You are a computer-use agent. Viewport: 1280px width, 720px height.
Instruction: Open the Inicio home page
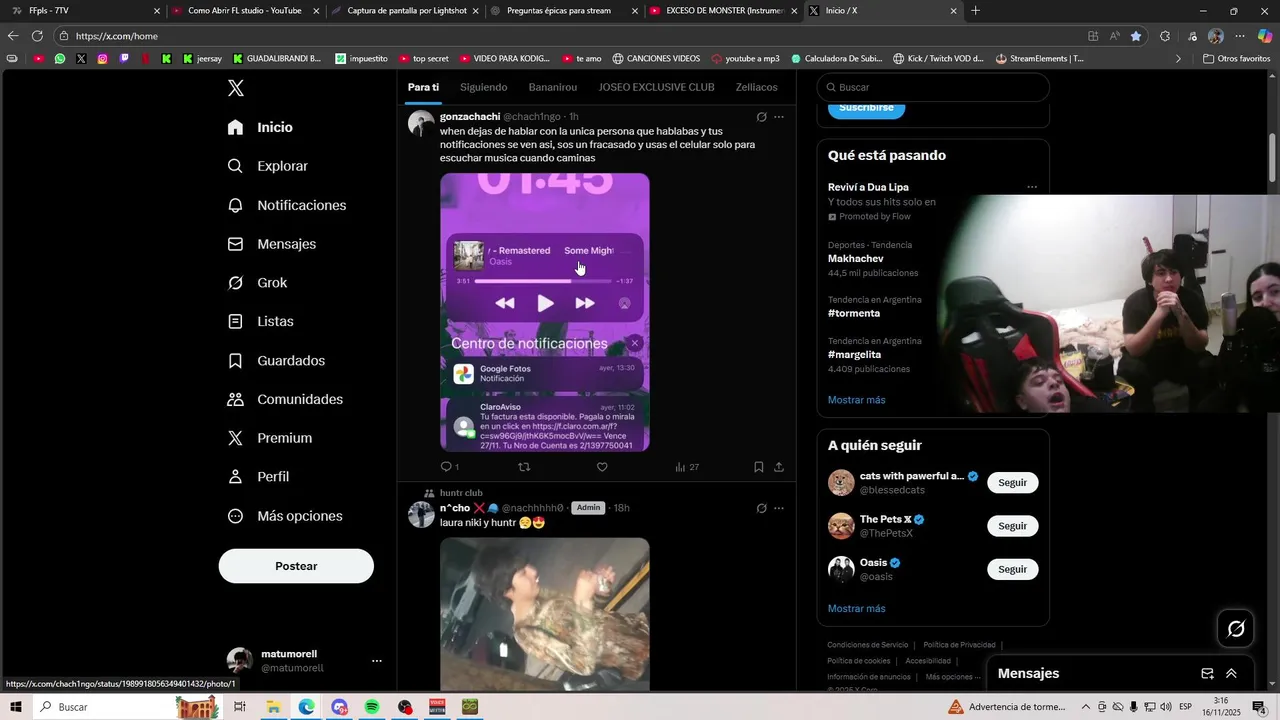tap(260, 127)
